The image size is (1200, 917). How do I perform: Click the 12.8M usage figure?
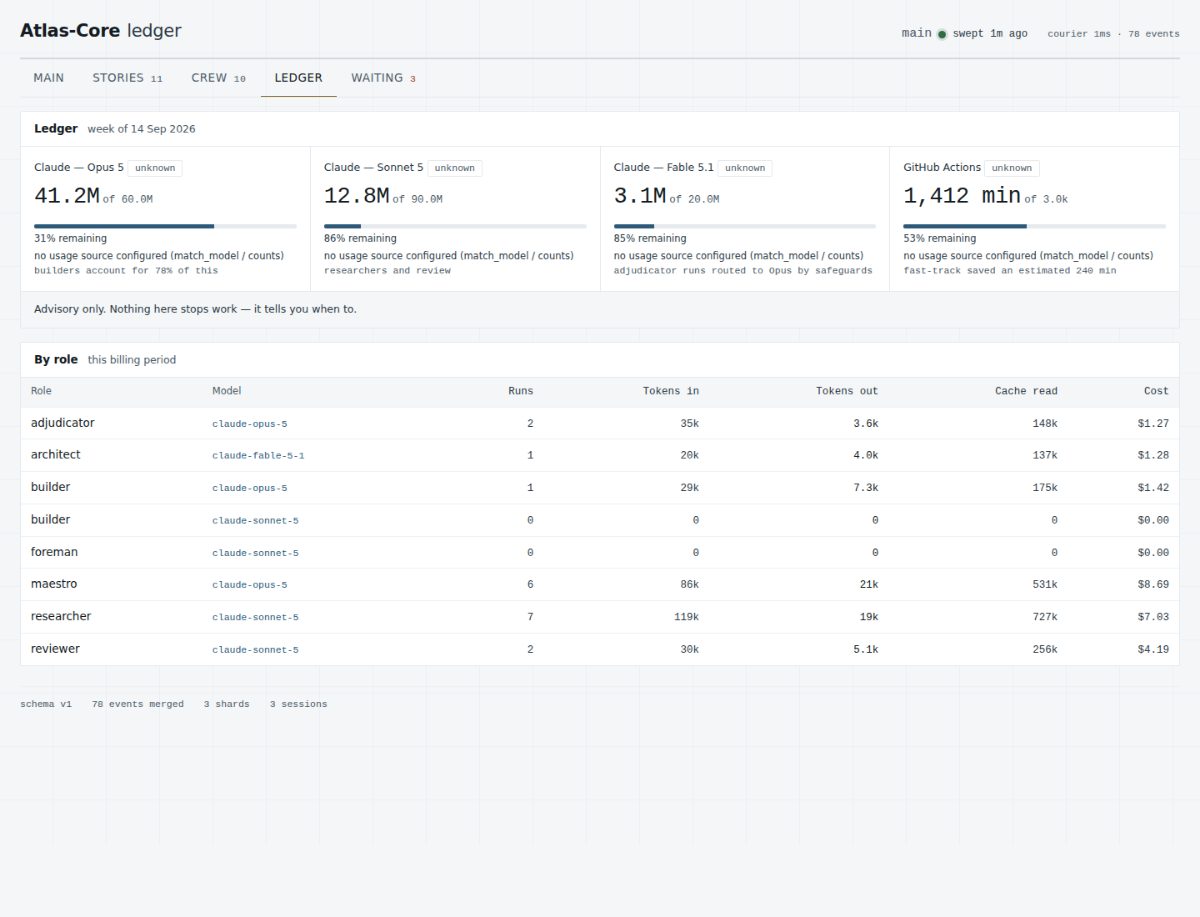(x=356, y=196)
